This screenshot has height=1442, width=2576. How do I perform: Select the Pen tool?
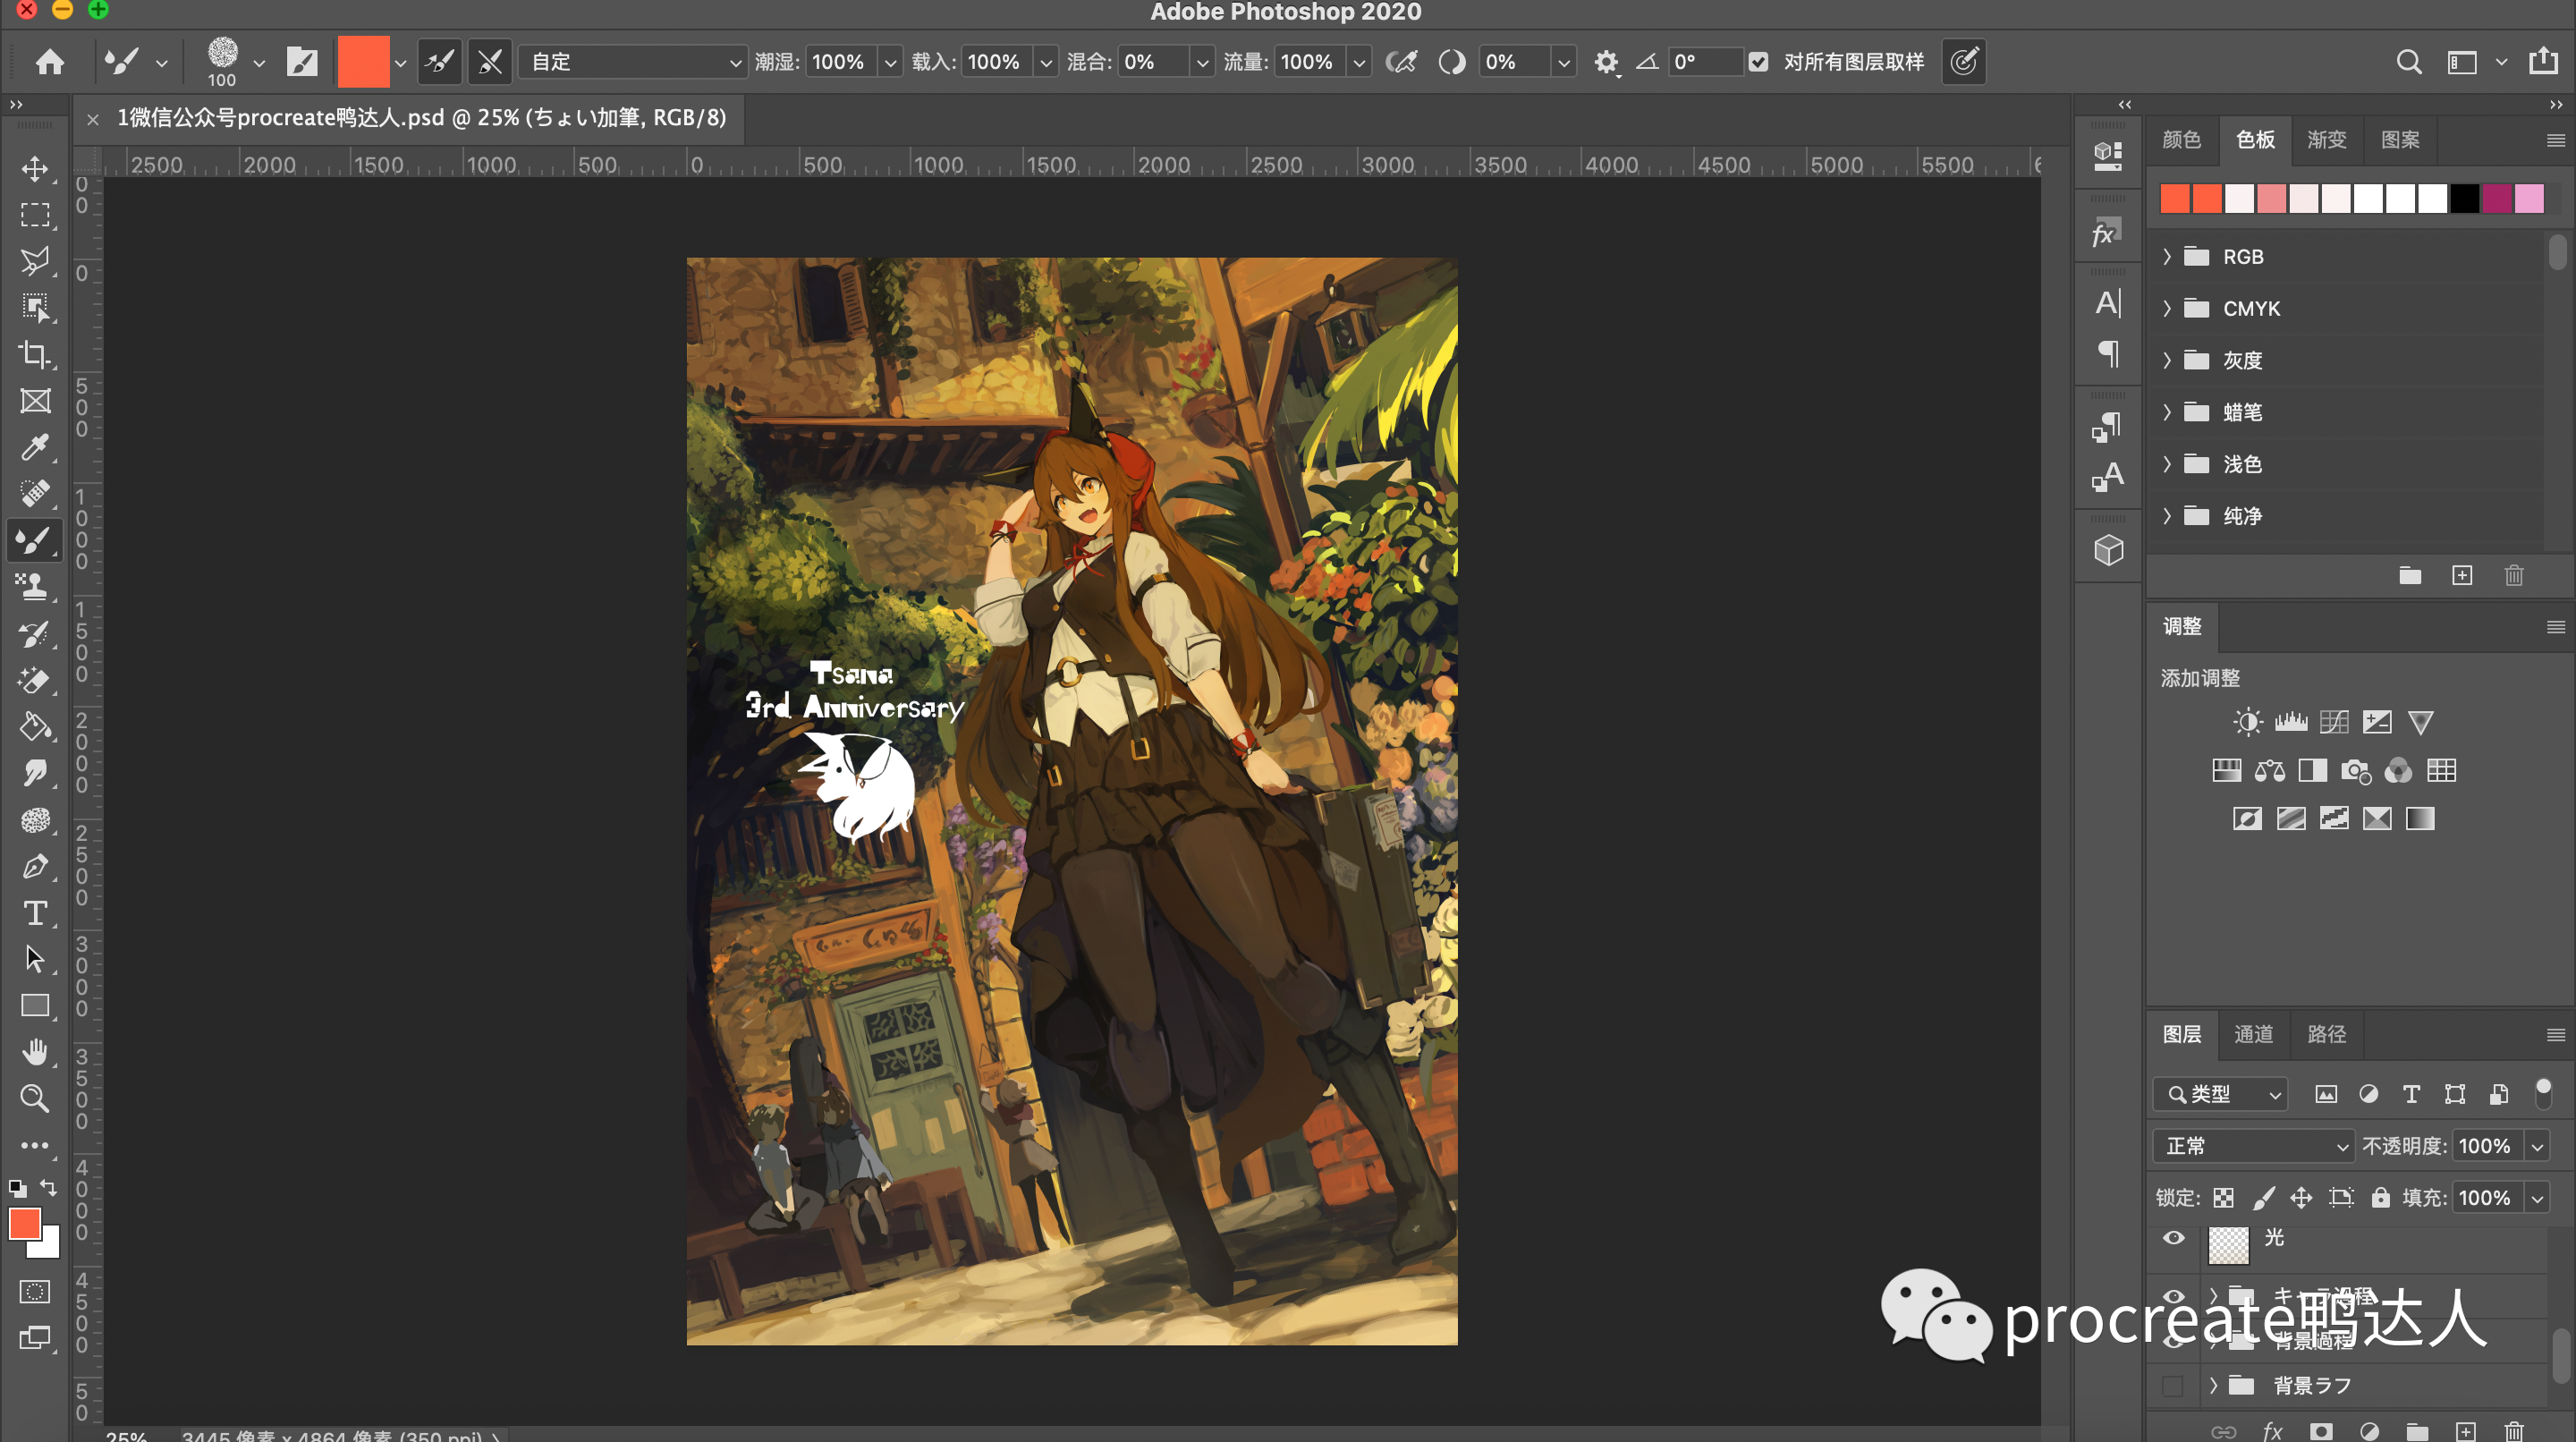tap(35, 866)
